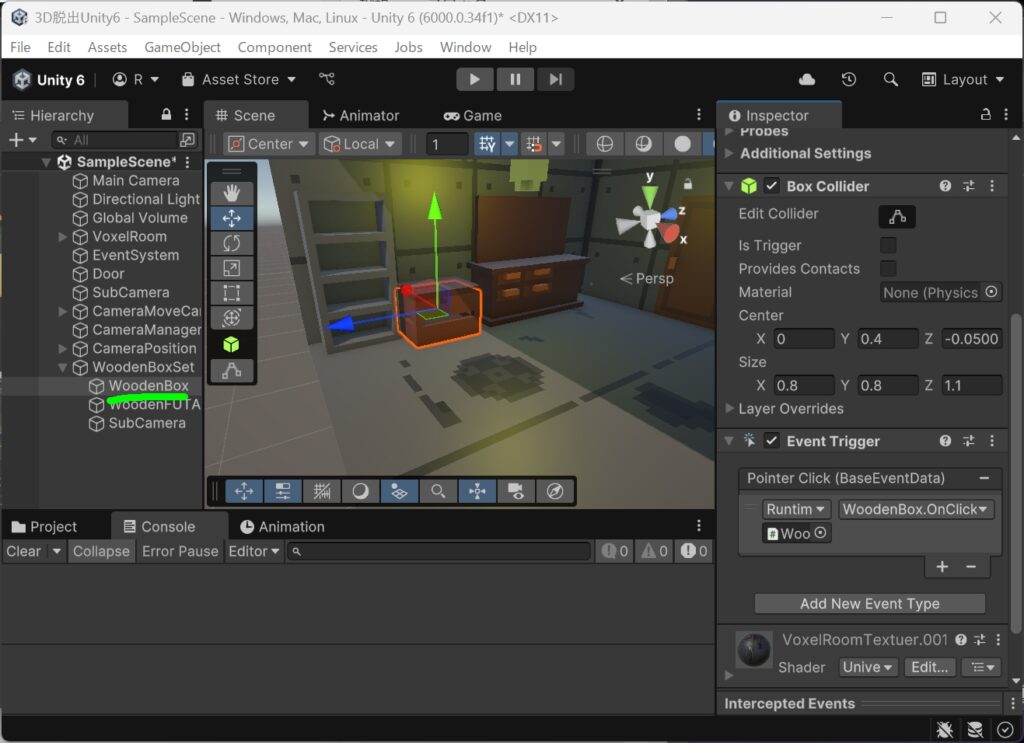1024x743 pixels.
Task: Select the Rect transform tool
Action: coord(232,292)
